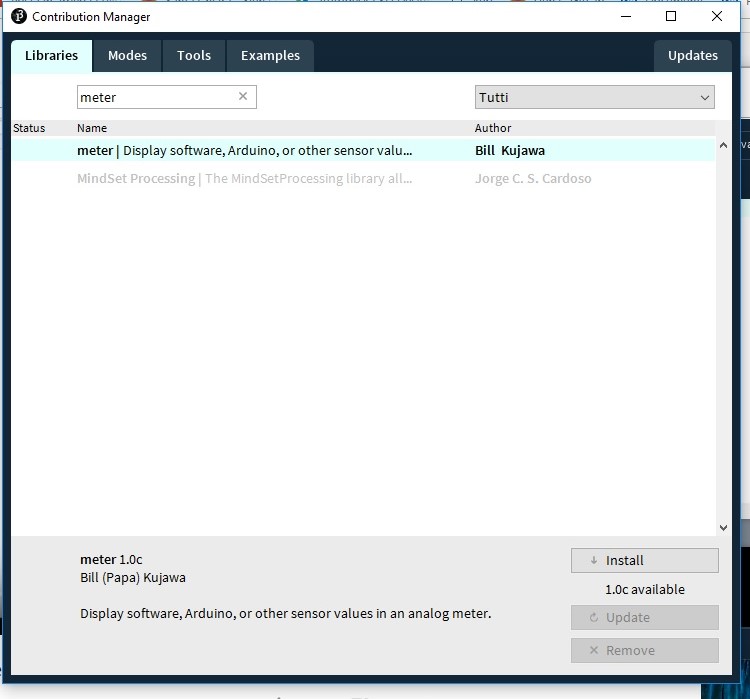Clear the meter search text with X
This screenshot has width=750, height=699.
point(243,97)
